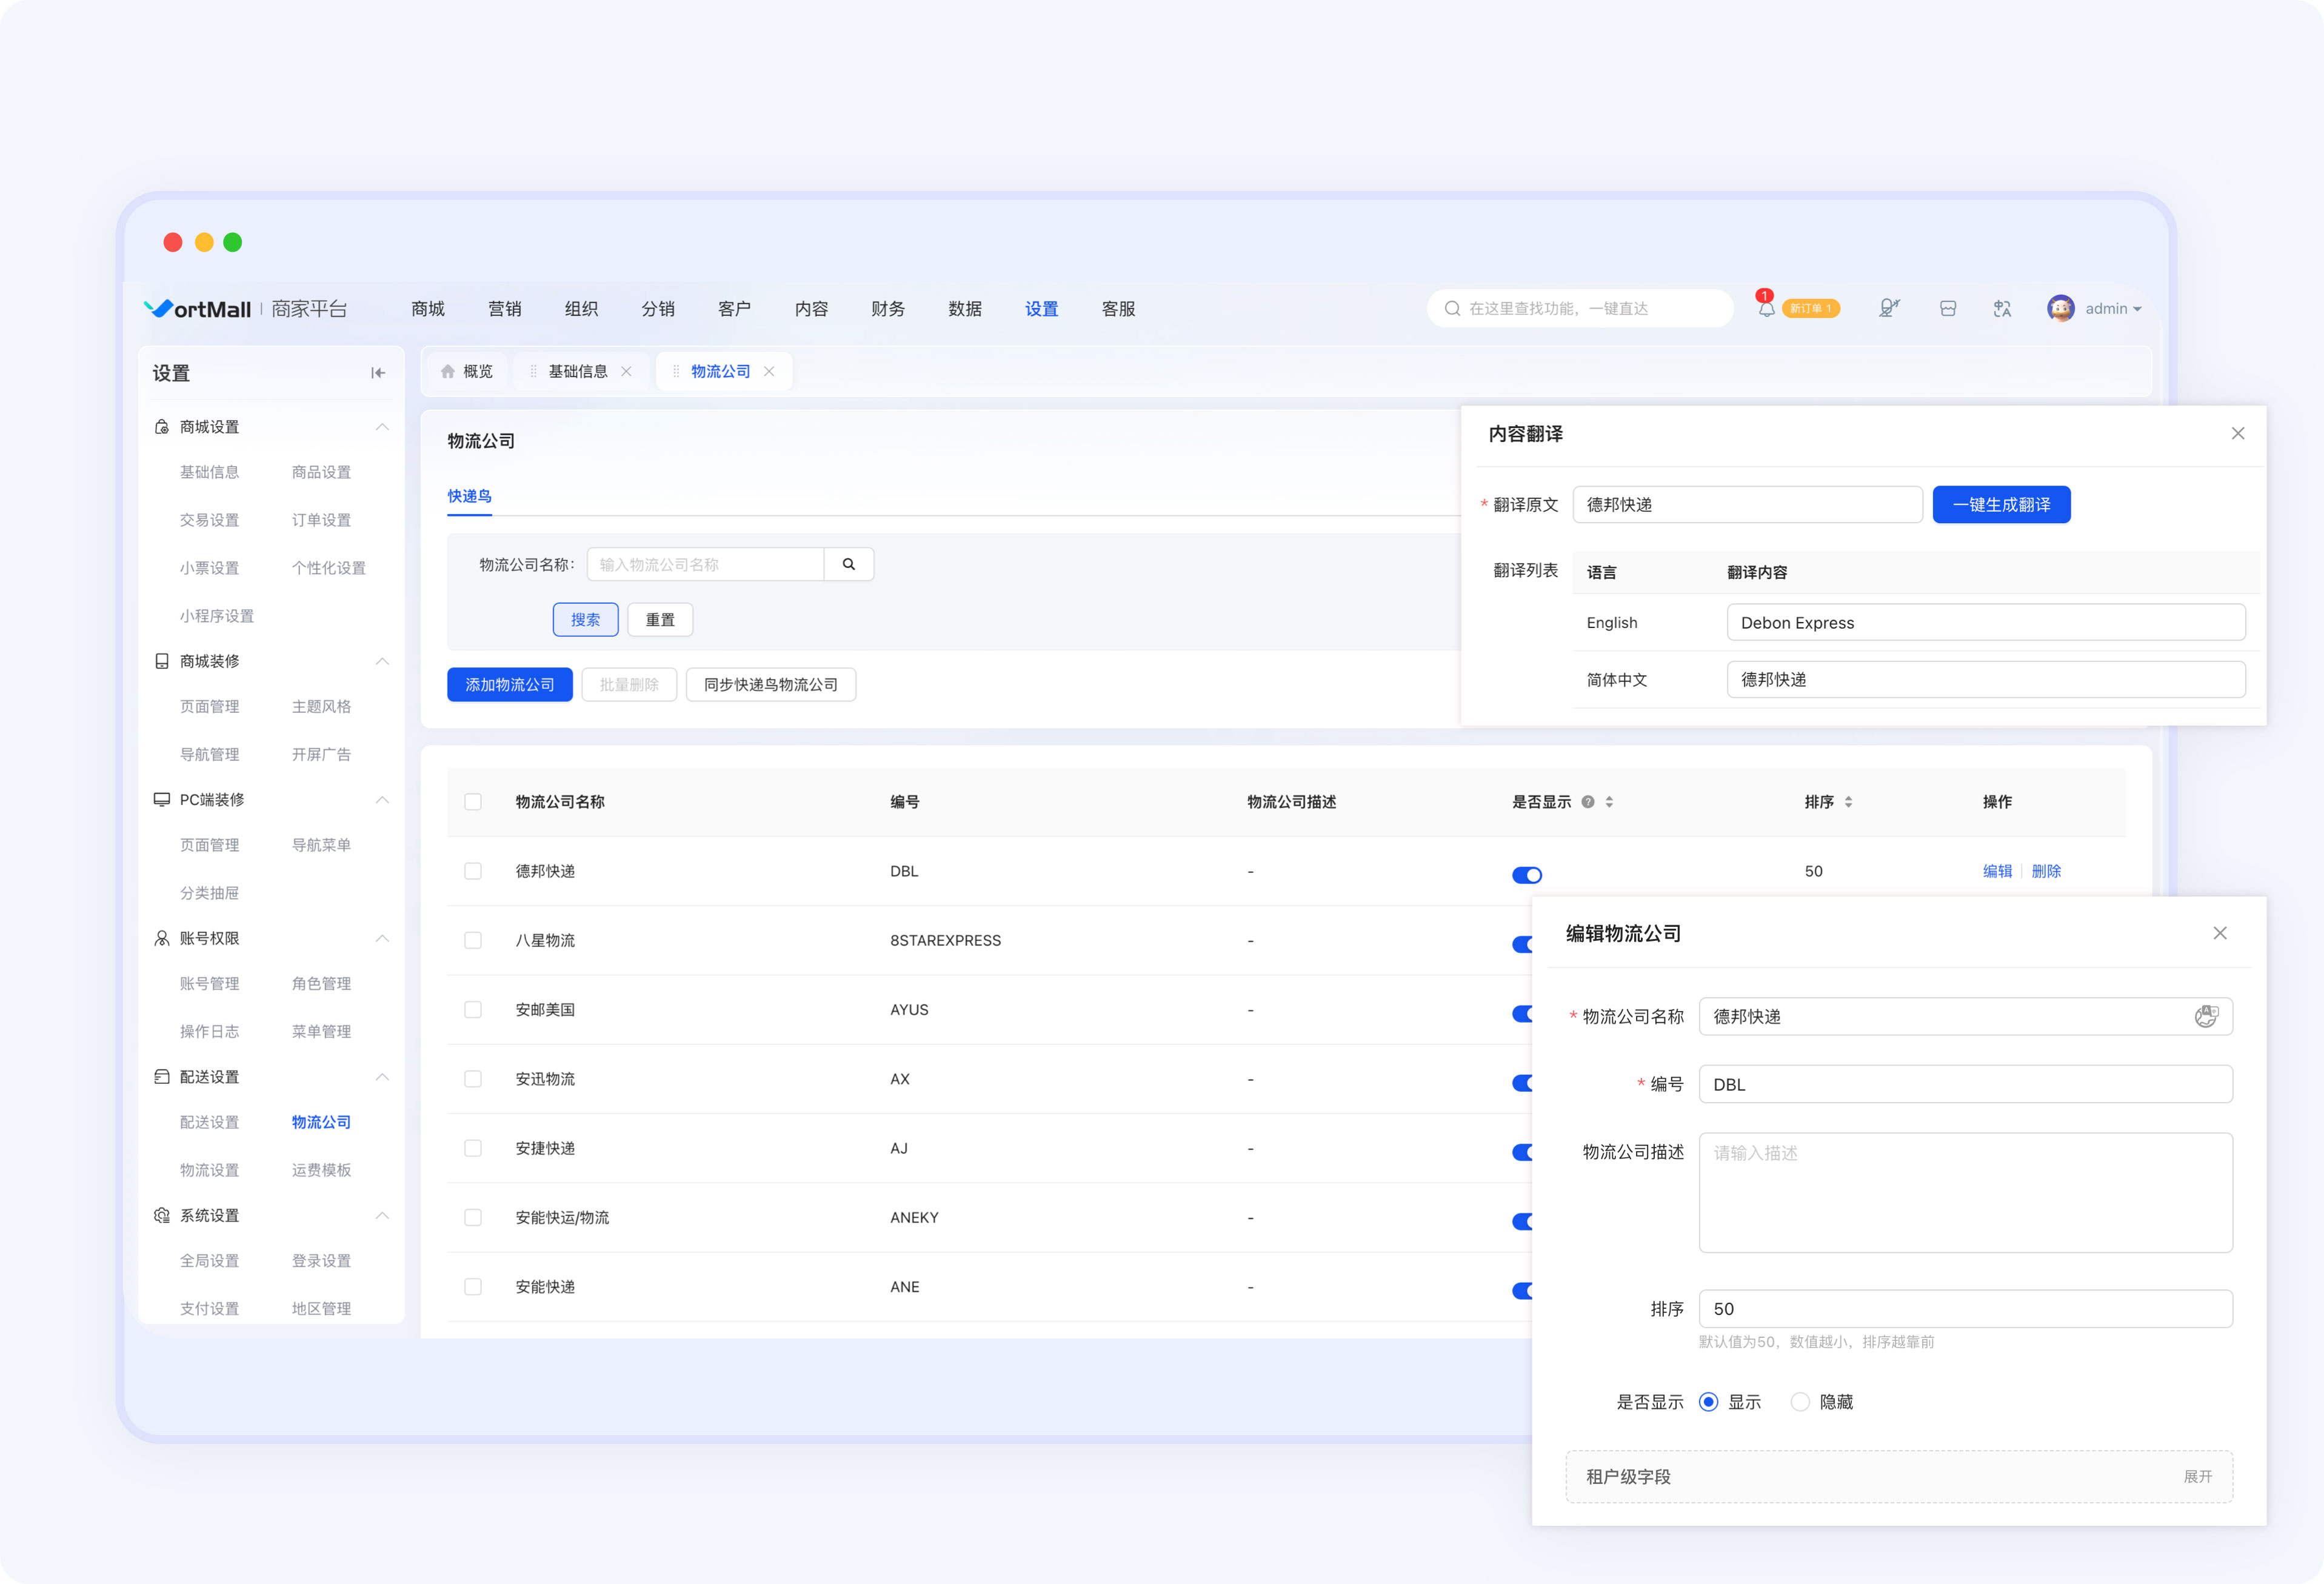Collapse the 商城设置 section chevron

382,427
